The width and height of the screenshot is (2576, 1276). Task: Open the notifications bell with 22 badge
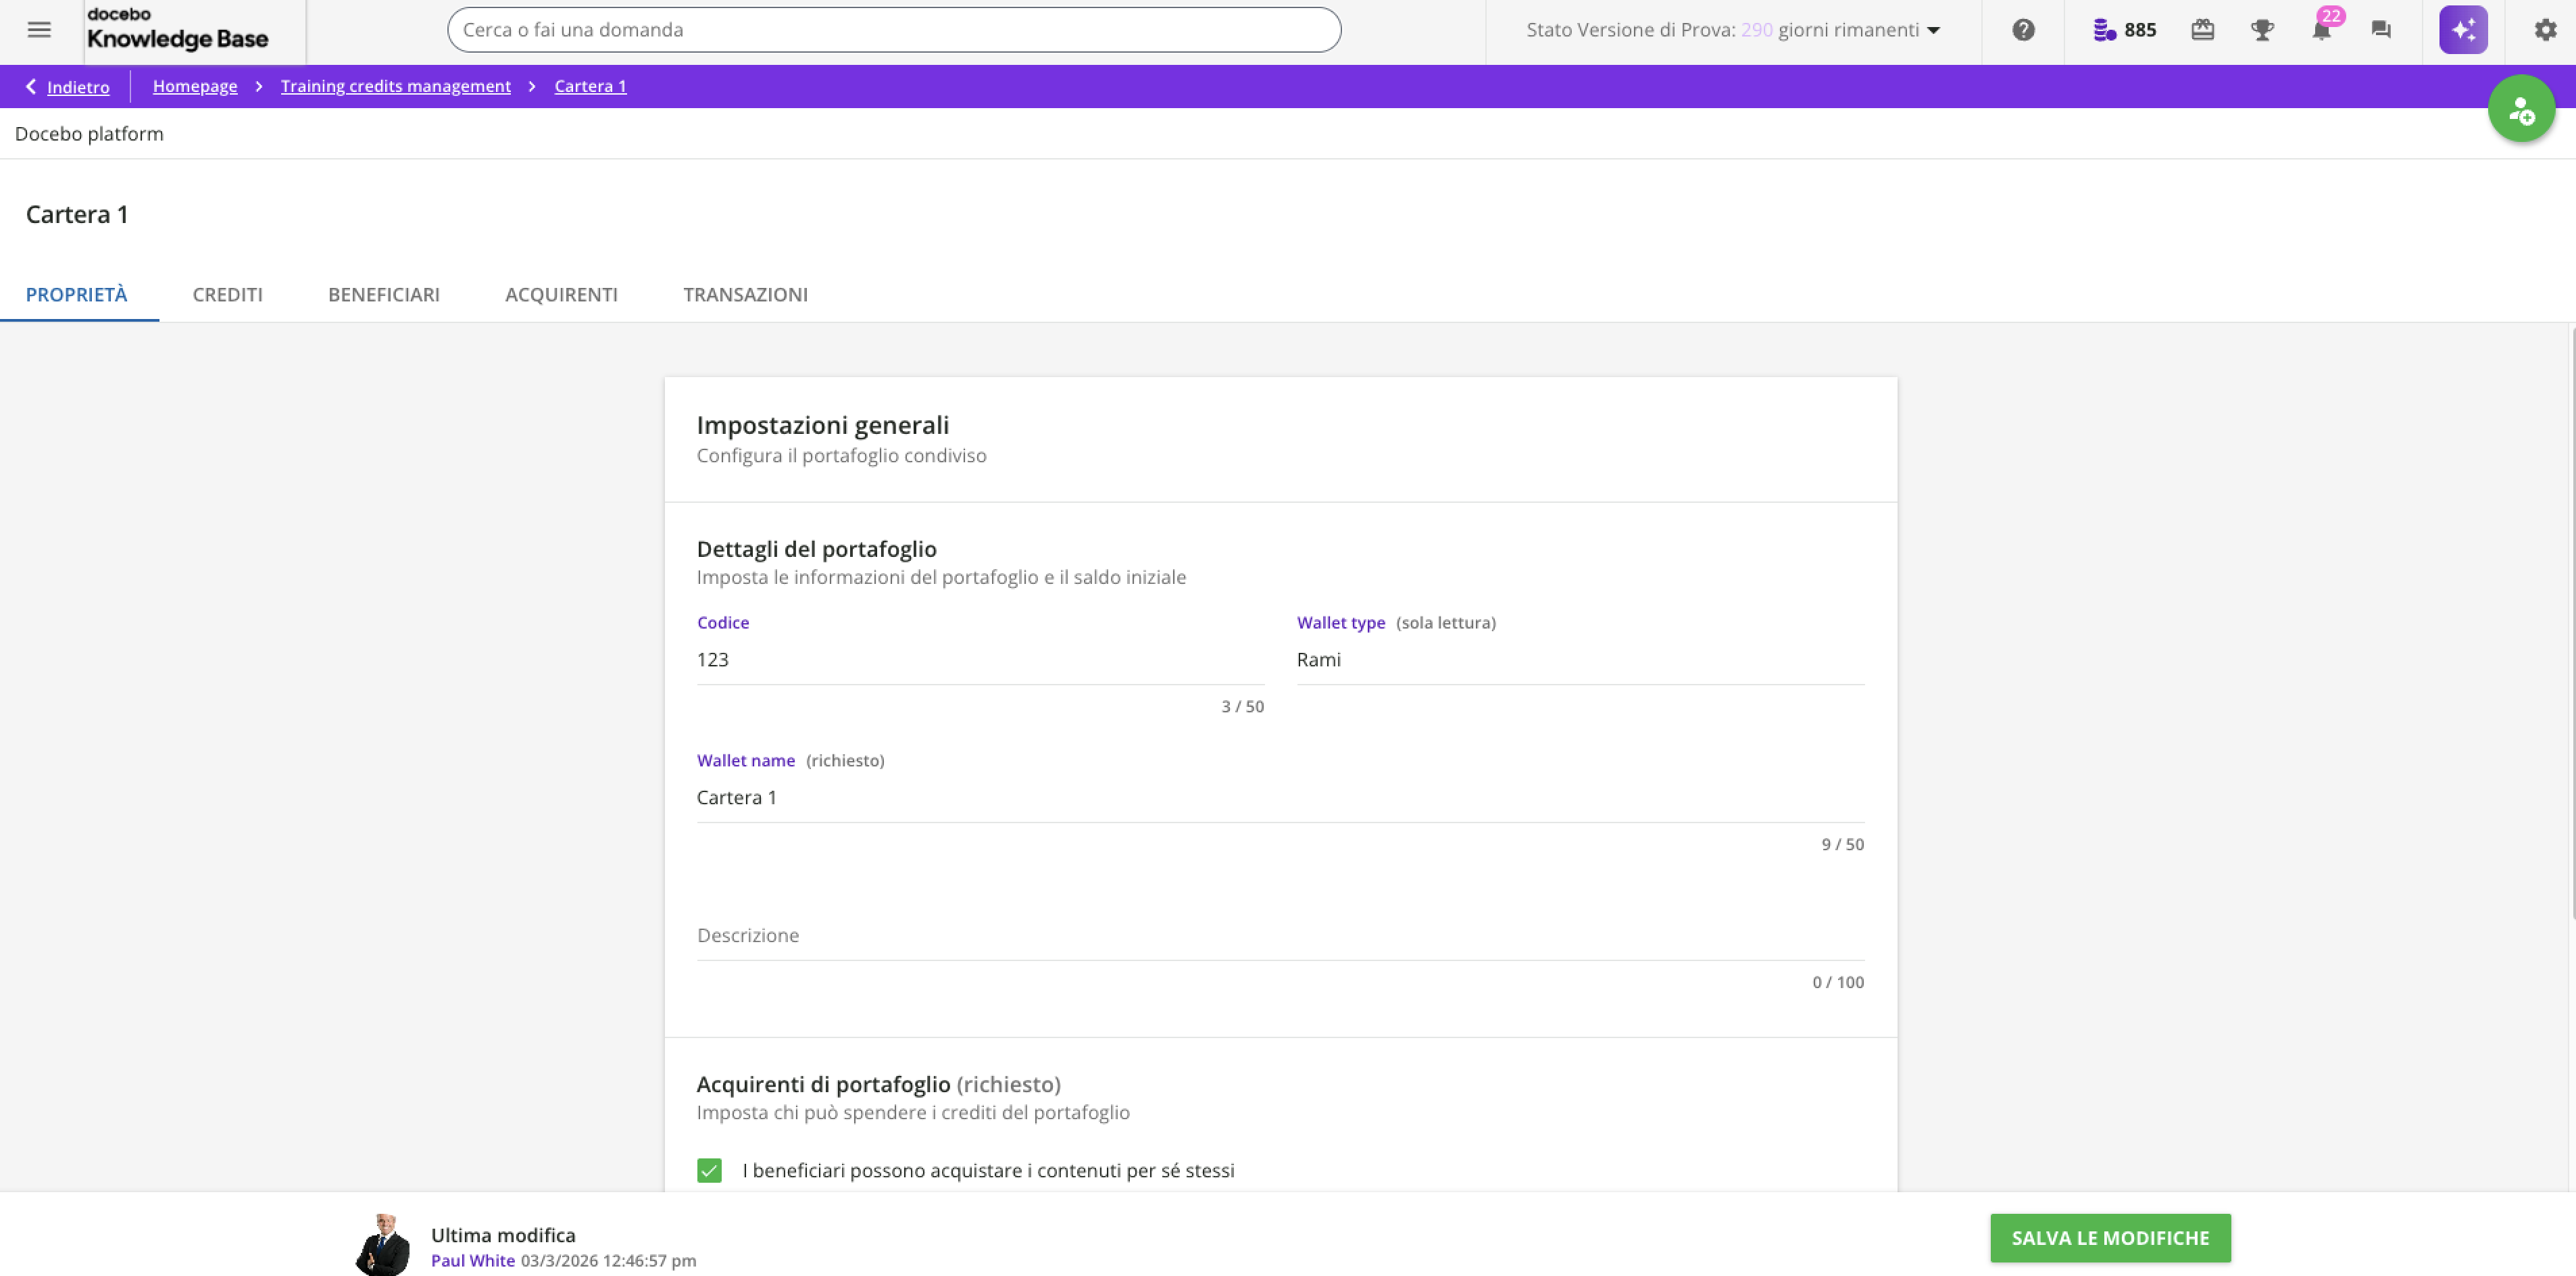[2321, 30]
